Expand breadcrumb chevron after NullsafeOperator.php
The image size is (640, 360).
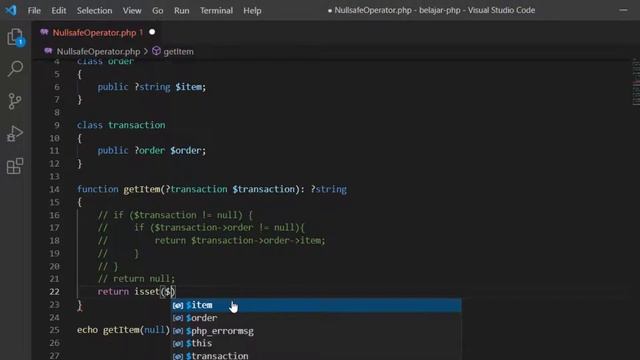pyautogui.click(x=146, y=51)
